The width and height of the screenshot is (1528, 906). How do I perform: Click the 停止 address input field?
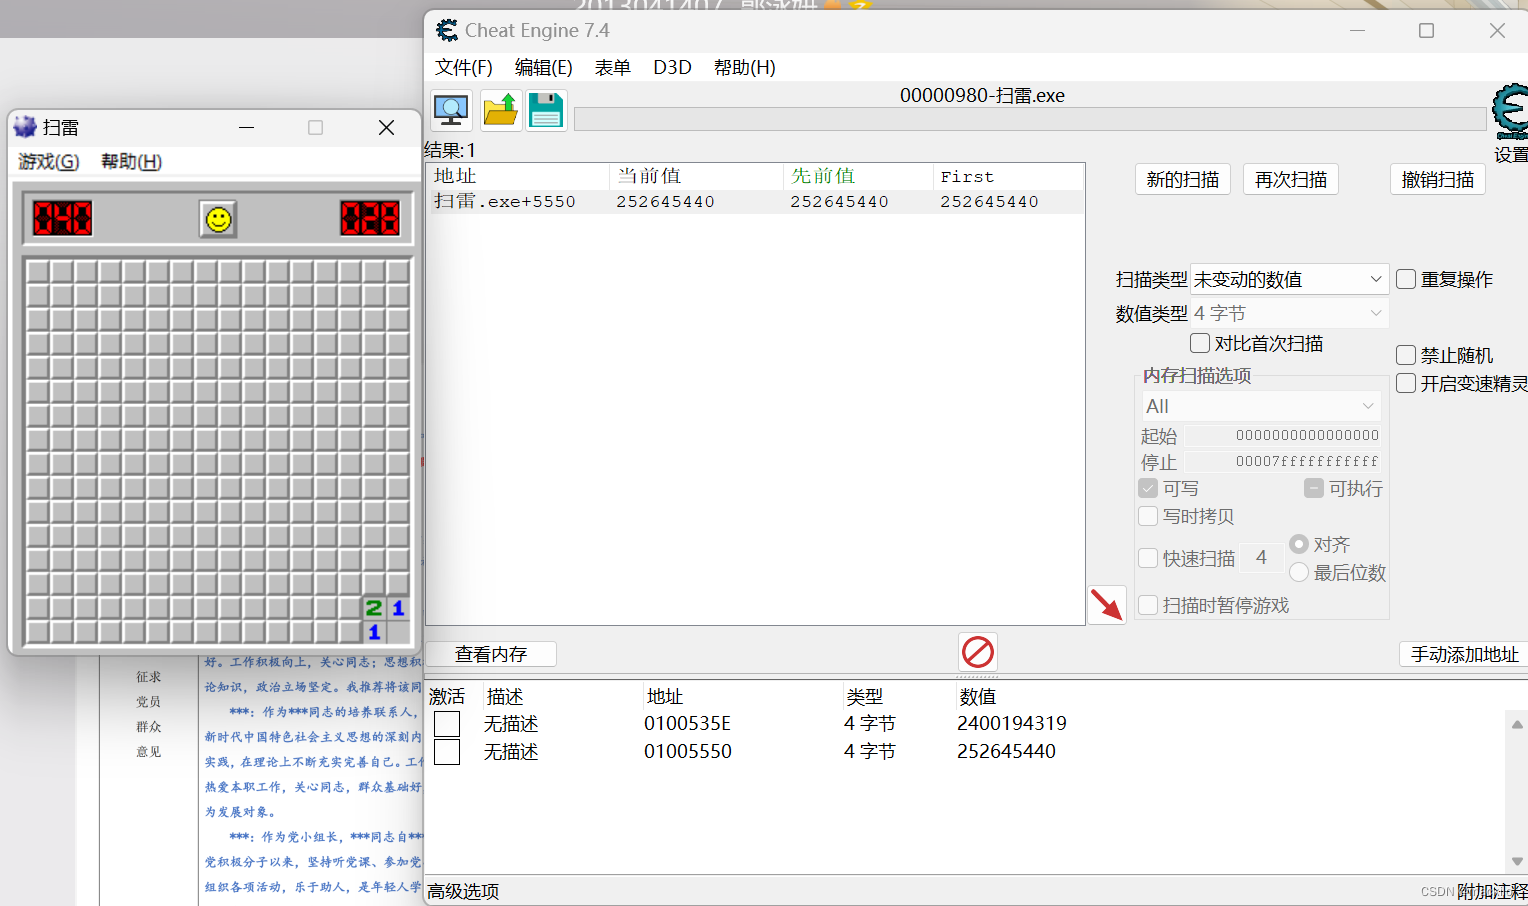click(x=1283, y=461)
